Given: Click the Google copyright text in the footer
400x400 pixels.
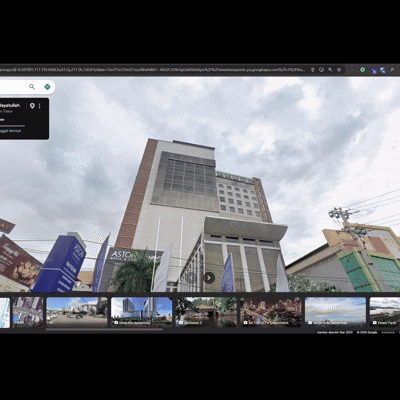Looking at the screenshot, I should point(367,332).
